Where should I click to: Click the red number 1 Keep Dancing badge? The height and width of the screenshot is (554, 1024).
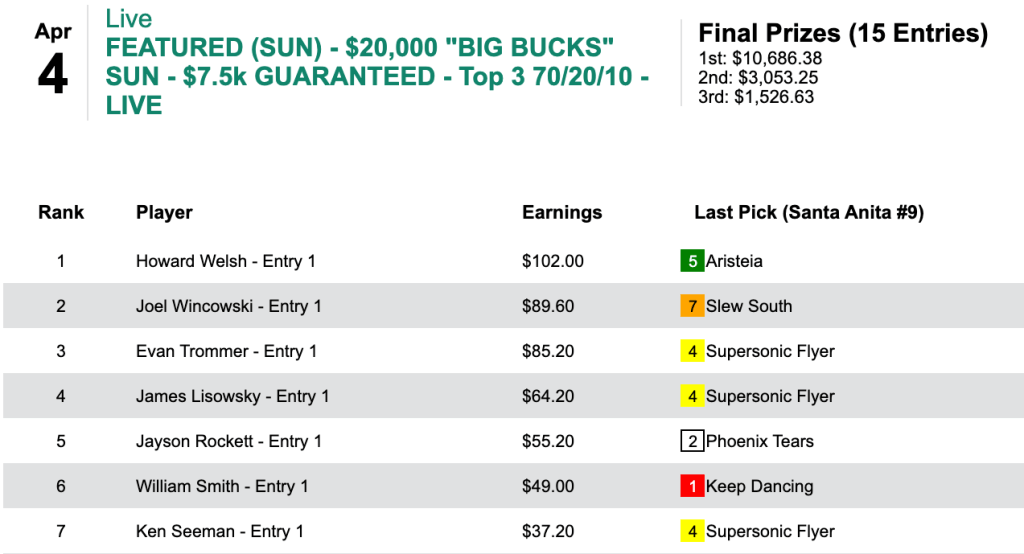point(692,486)
